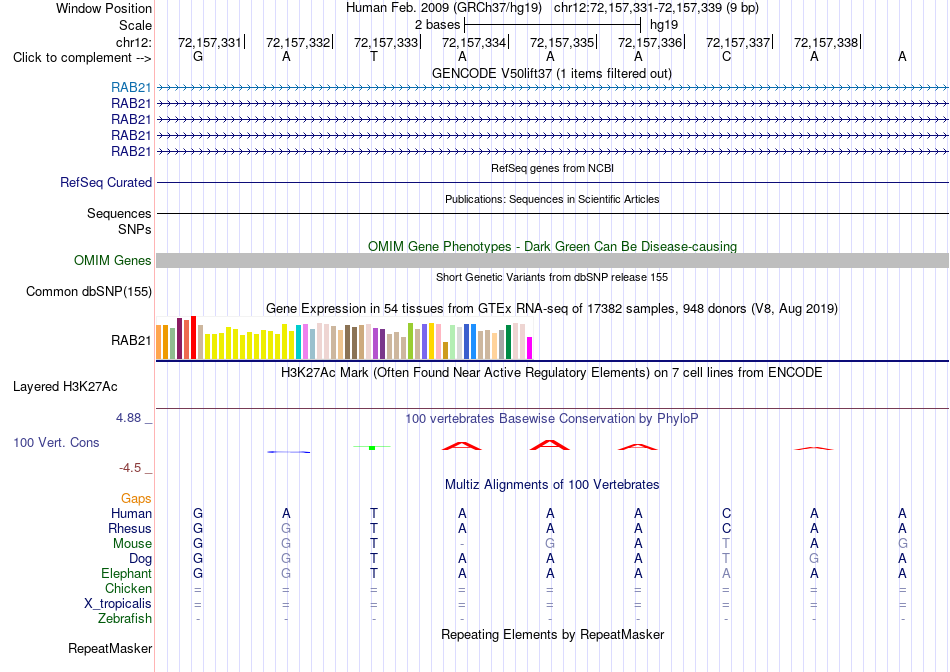Click the short goldenrod GTEx expression bar
The width and height of the screenshot is (950, 672).
click(x=445, y=351)
